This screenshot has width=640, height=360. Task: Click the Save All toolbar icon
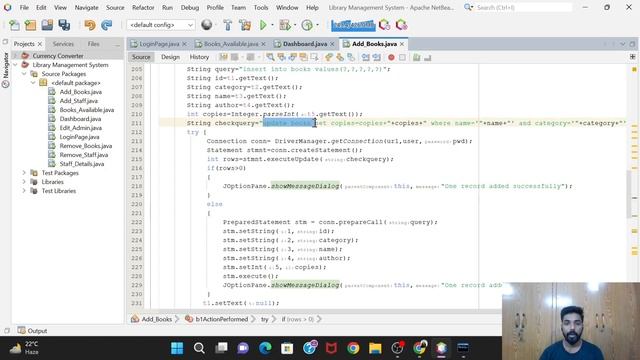(64, 25)
